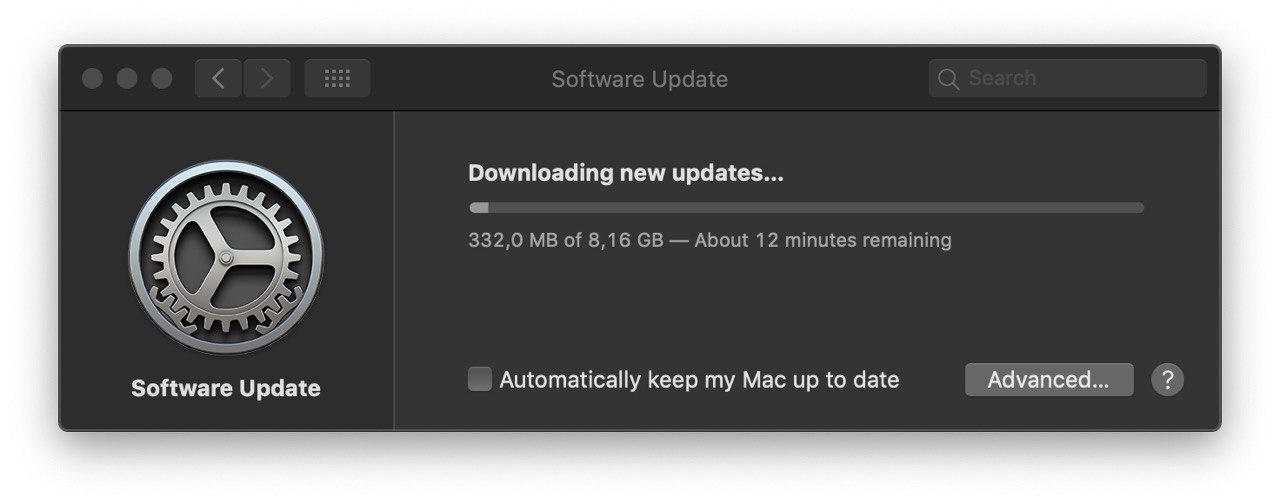Viewport: 1280px width, 504px height.
Task: Focus the Search field
Action: (1068, 78)
